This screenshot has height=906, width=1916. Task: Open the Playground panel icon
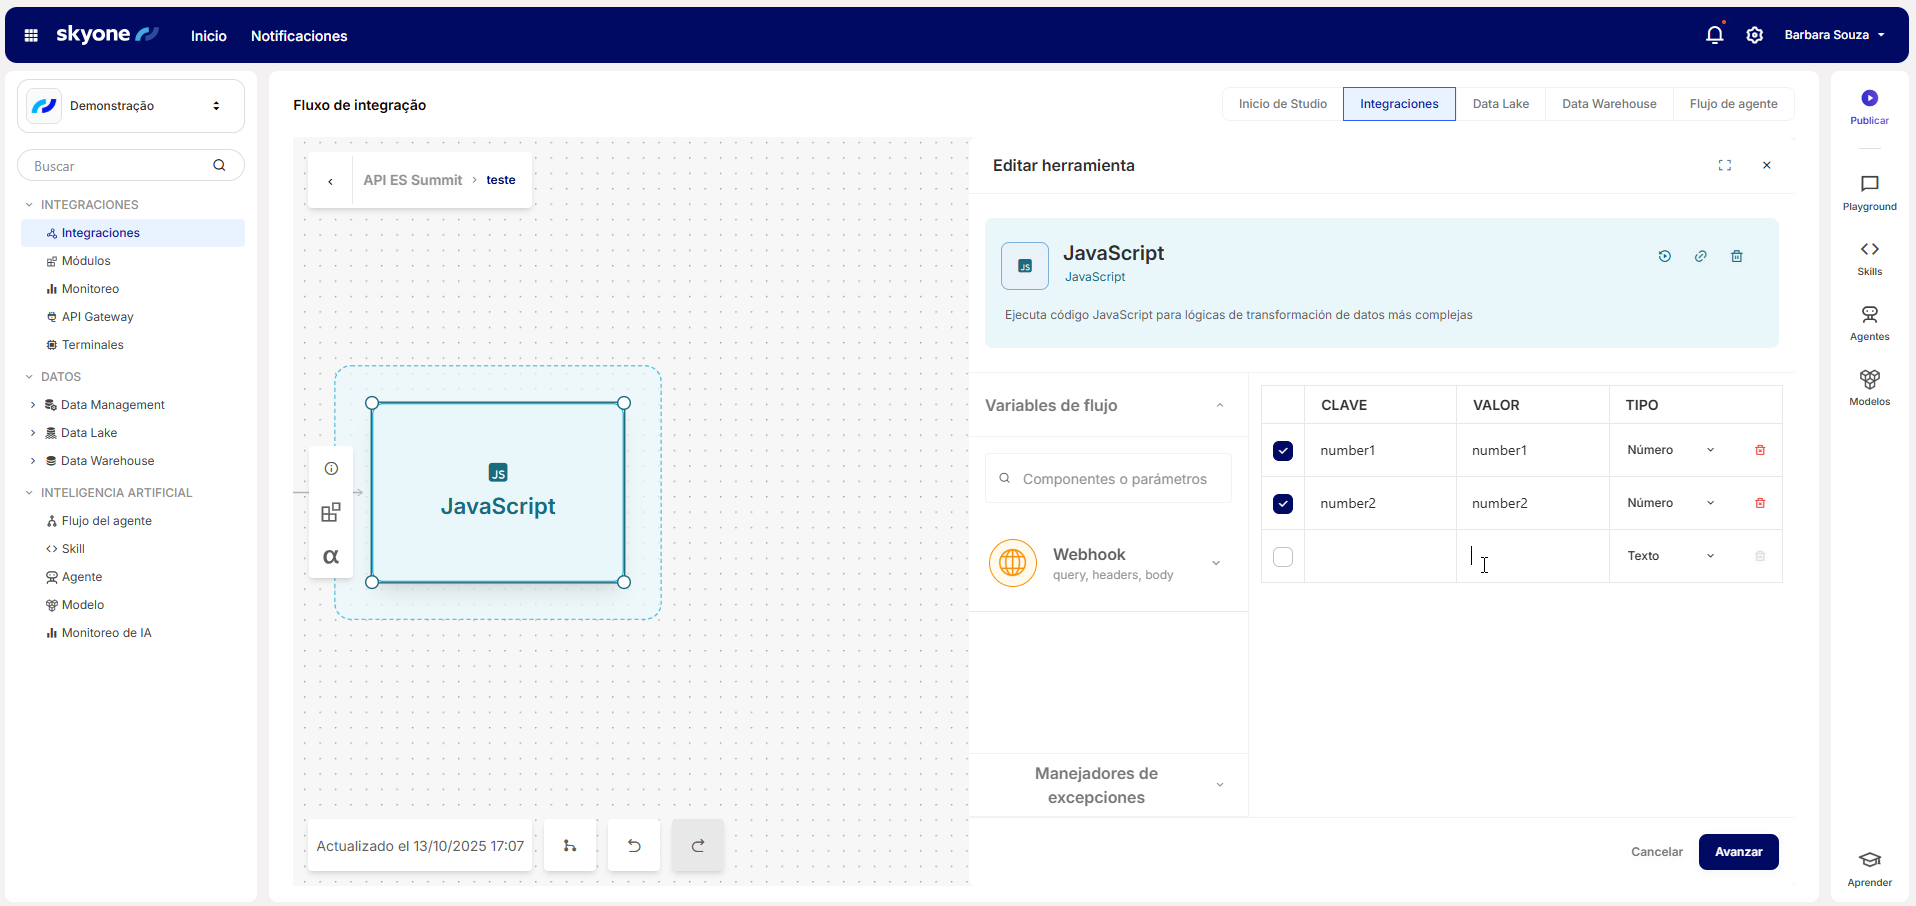click(x=1869, y=184)
